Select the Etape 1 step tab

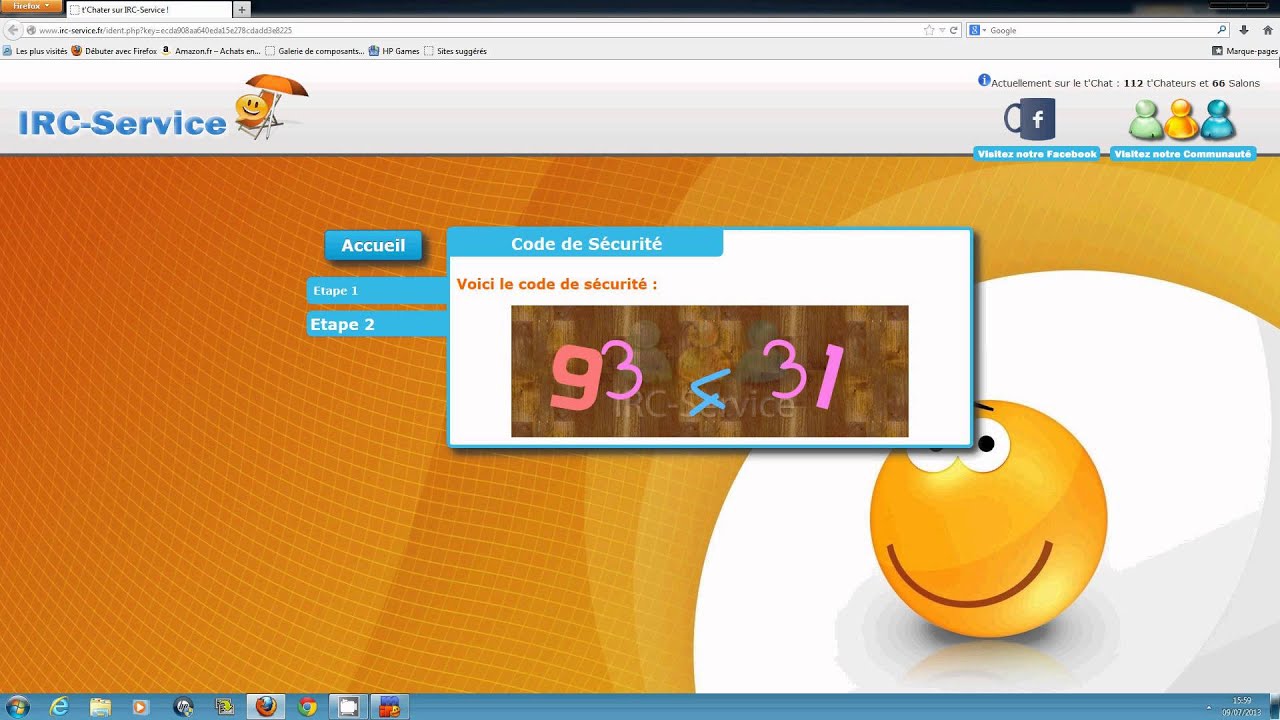[377, 291]
